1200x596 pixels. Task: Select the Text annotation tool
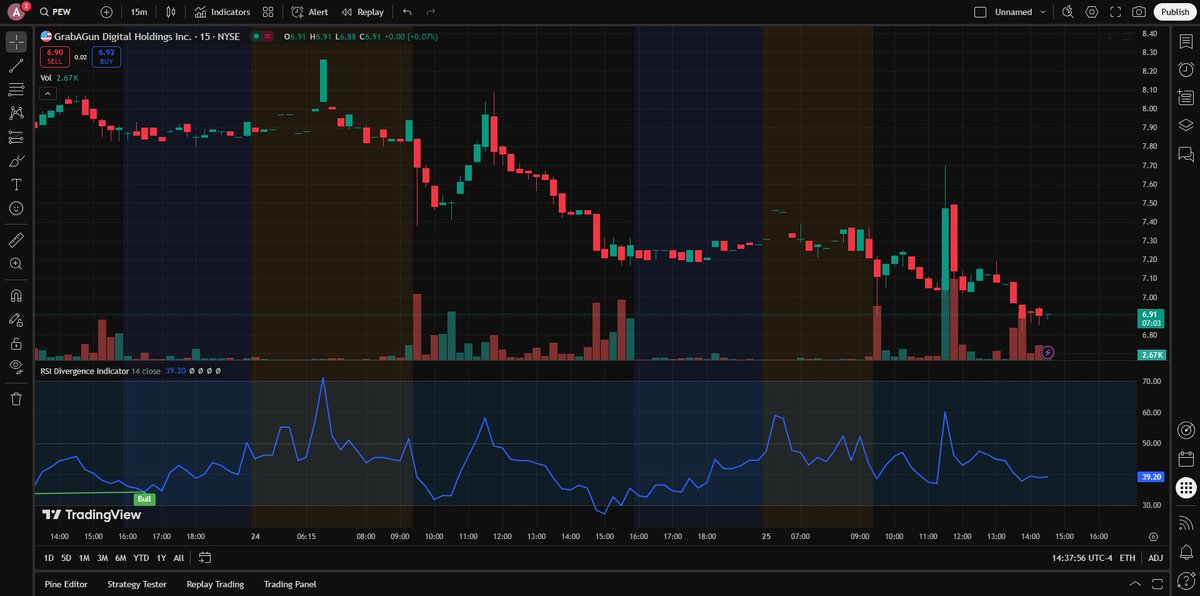[x=16, y=185]
